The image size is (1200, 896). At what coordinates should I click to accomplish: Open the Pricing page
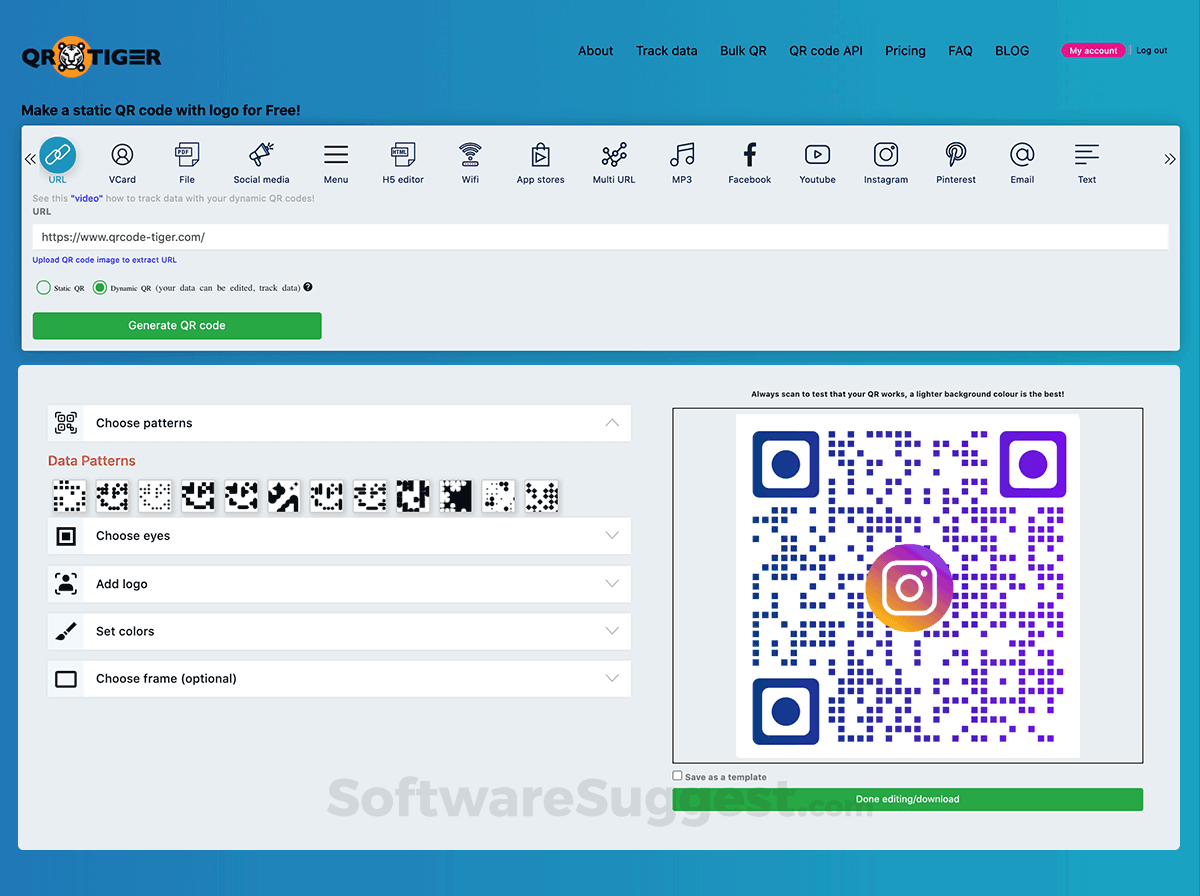pos(905,50)
